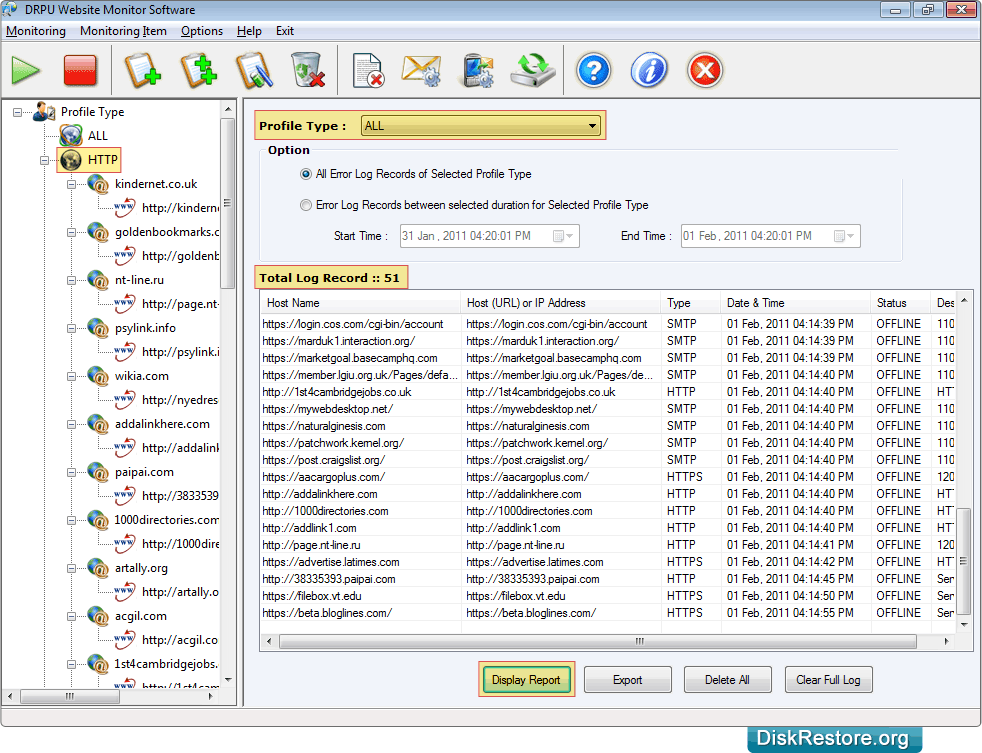Click the Delete All button
This screenshot has width=982, height=753.
point(727,680)
